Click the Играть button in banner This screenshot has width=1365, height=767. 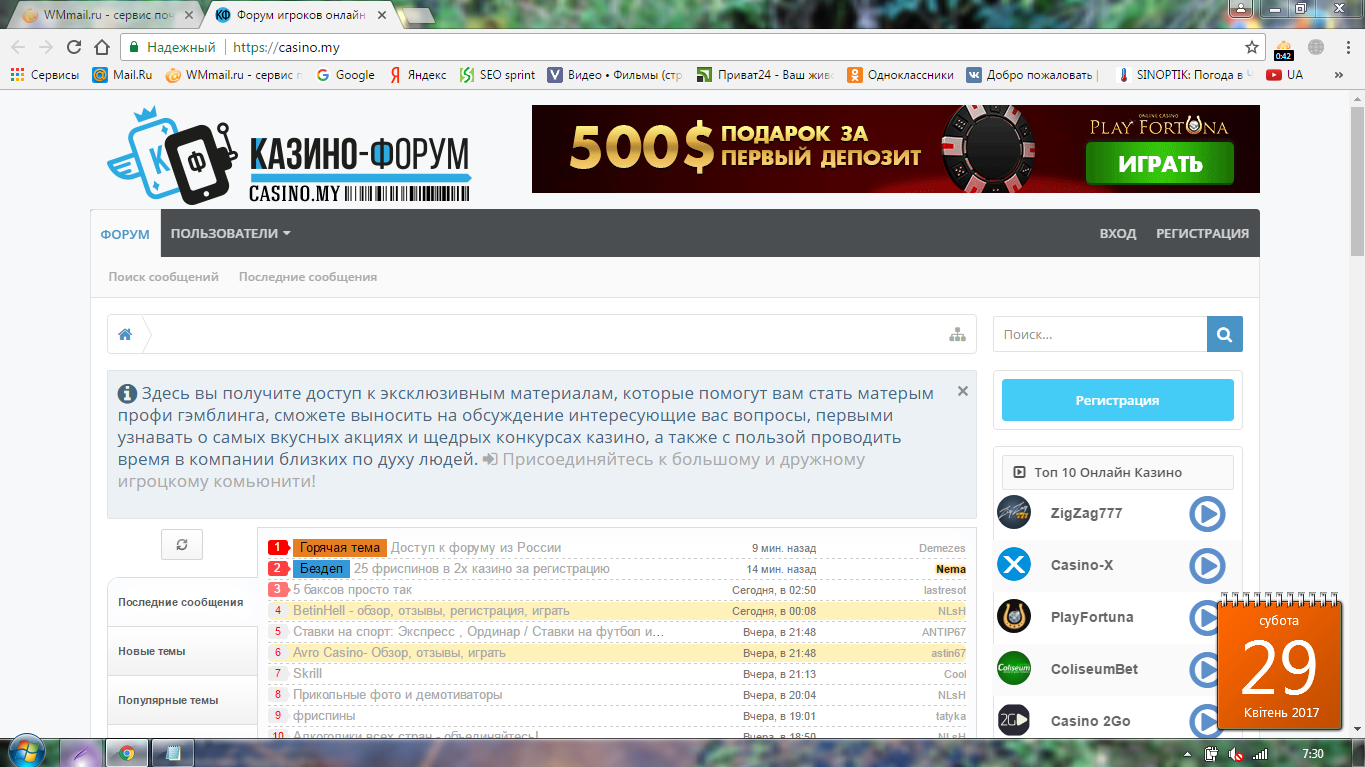coord(1160,164)
